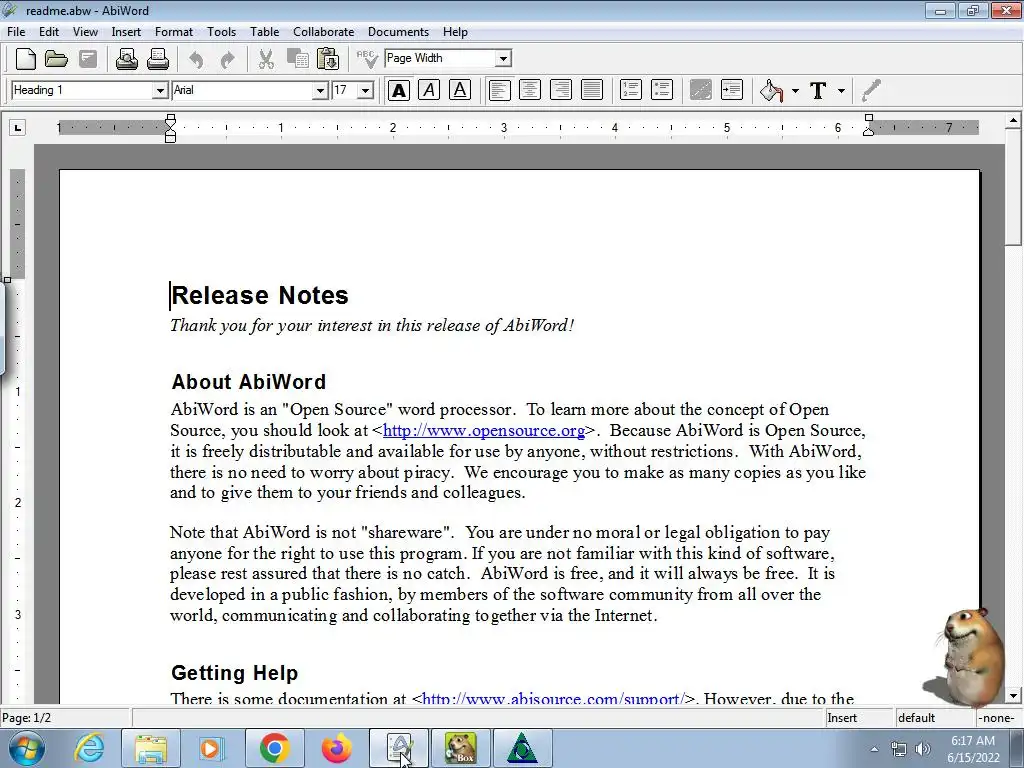Expand the font size 17 dropdown
1024x768 pixels.
tap(366, 91)
